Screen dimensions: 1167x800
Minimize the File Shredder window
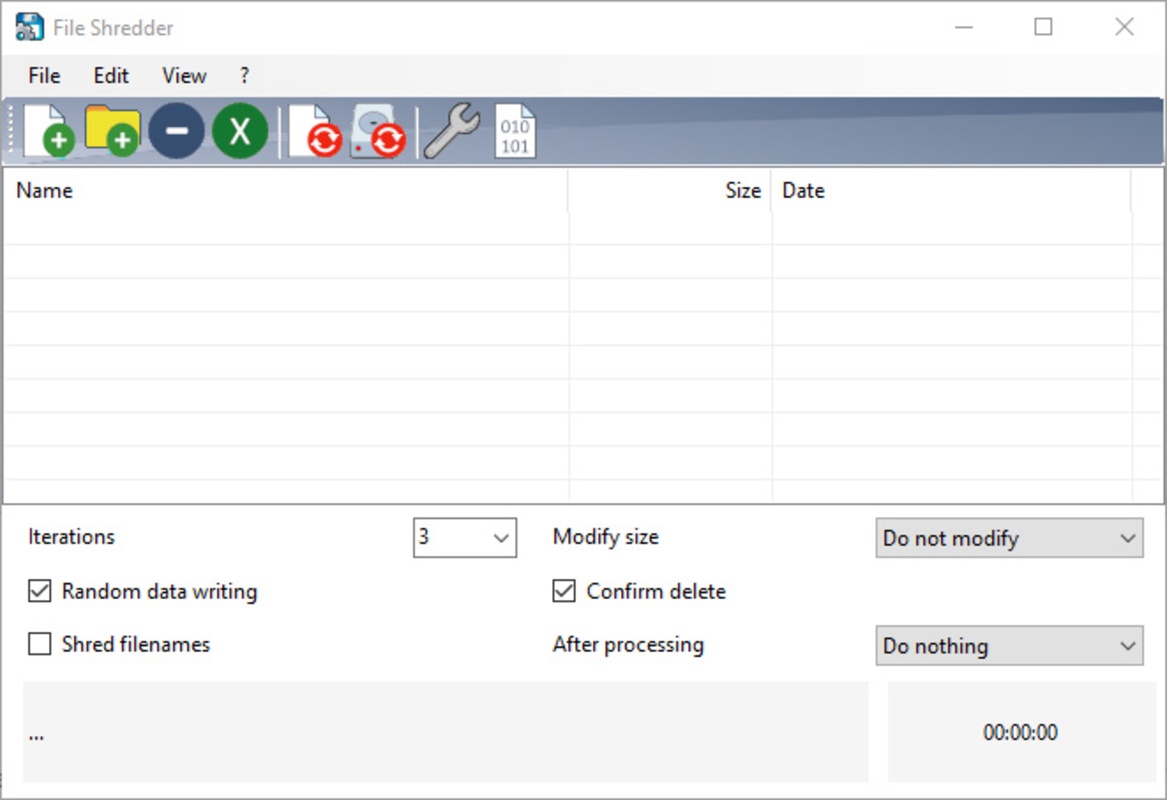tap(964, 28)
